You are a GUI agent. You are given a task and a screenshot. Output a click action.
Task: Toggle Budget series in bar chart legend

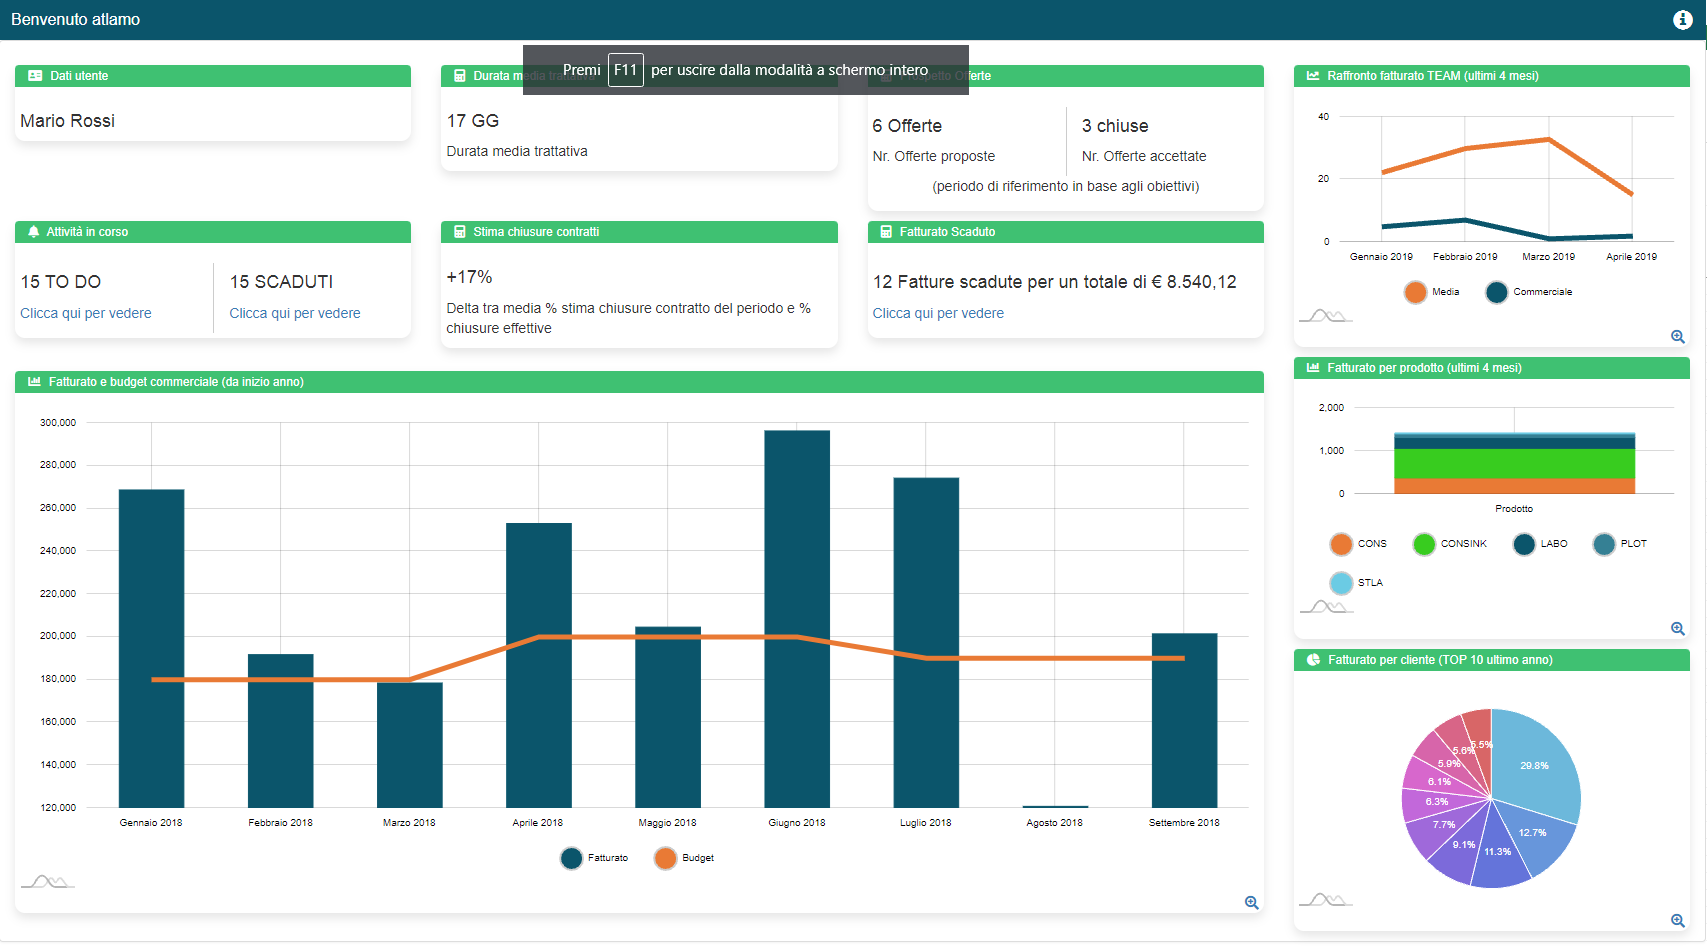(685, 858)
